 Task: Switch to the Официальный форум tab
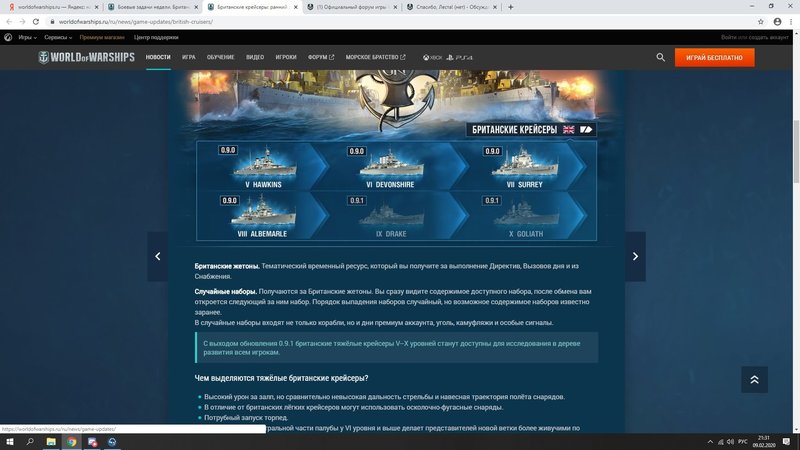(352, 7)
